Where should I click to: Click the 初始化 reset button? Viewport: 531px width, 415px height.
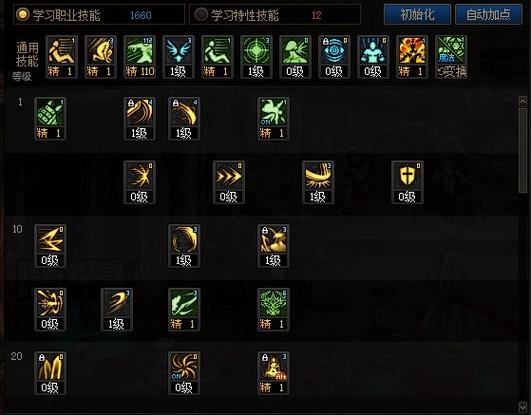tap(417, 15)
